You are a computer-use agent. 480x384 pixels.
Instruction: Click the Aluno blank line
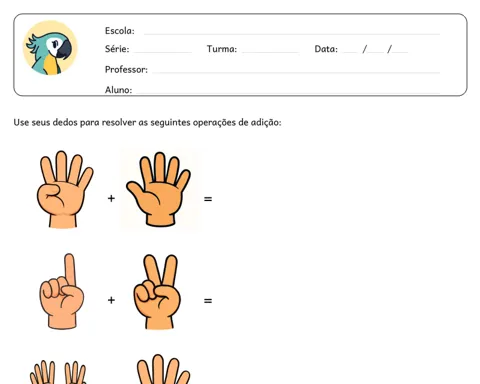click(288, 92)
